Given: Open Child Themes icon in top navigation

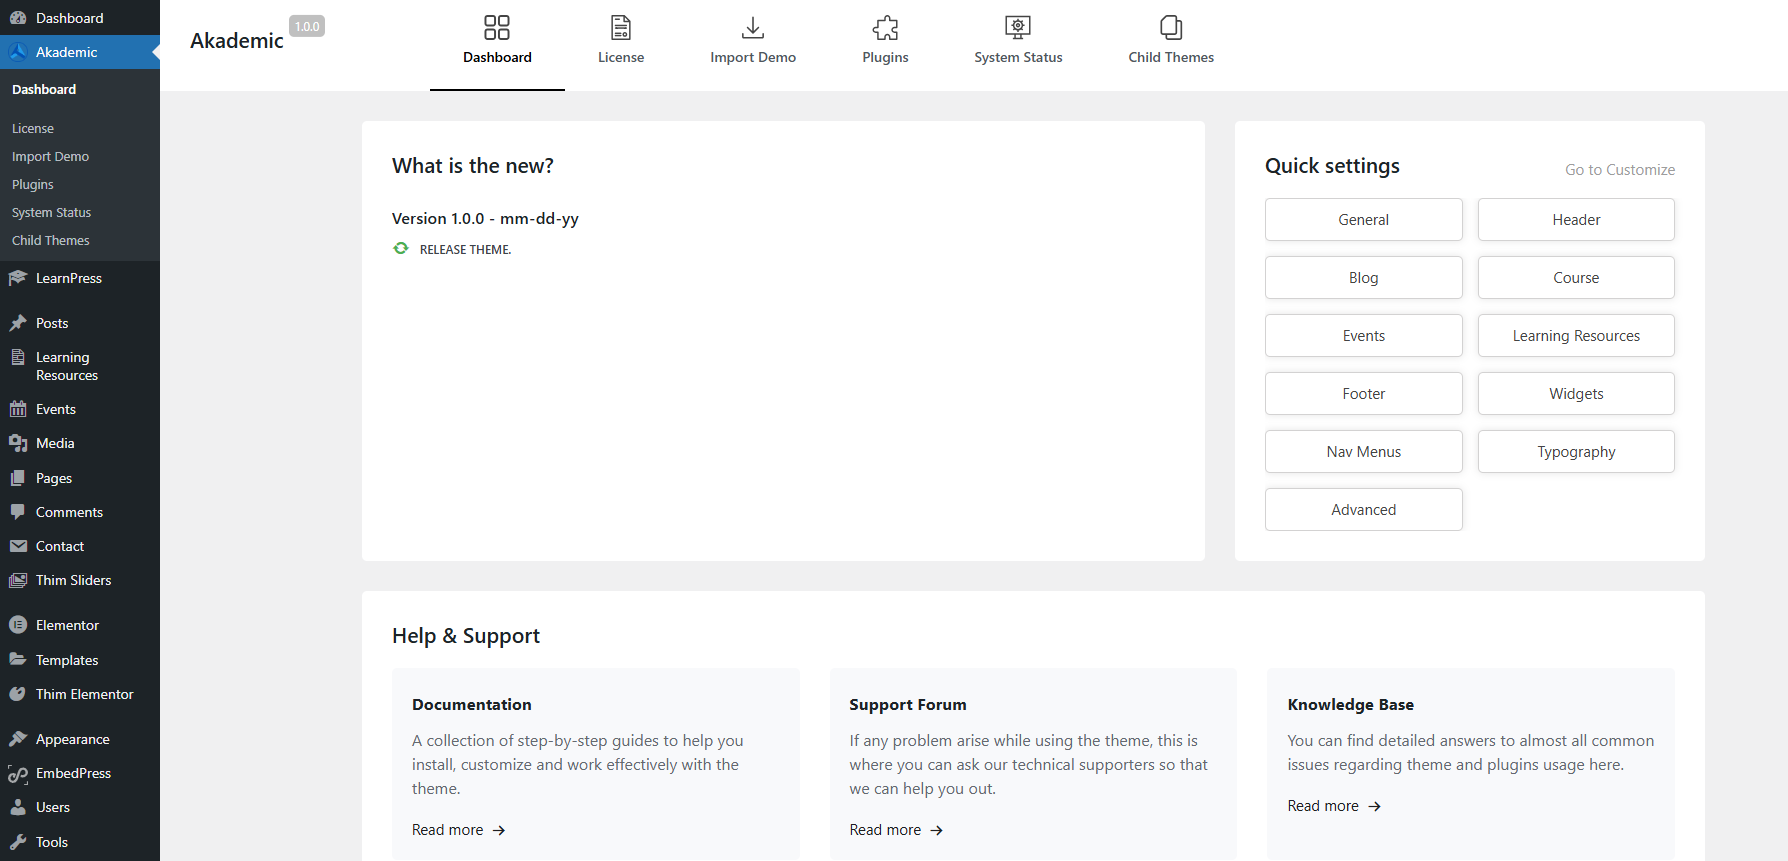Looking at the screenshot, I should (x=1170, y=28).
